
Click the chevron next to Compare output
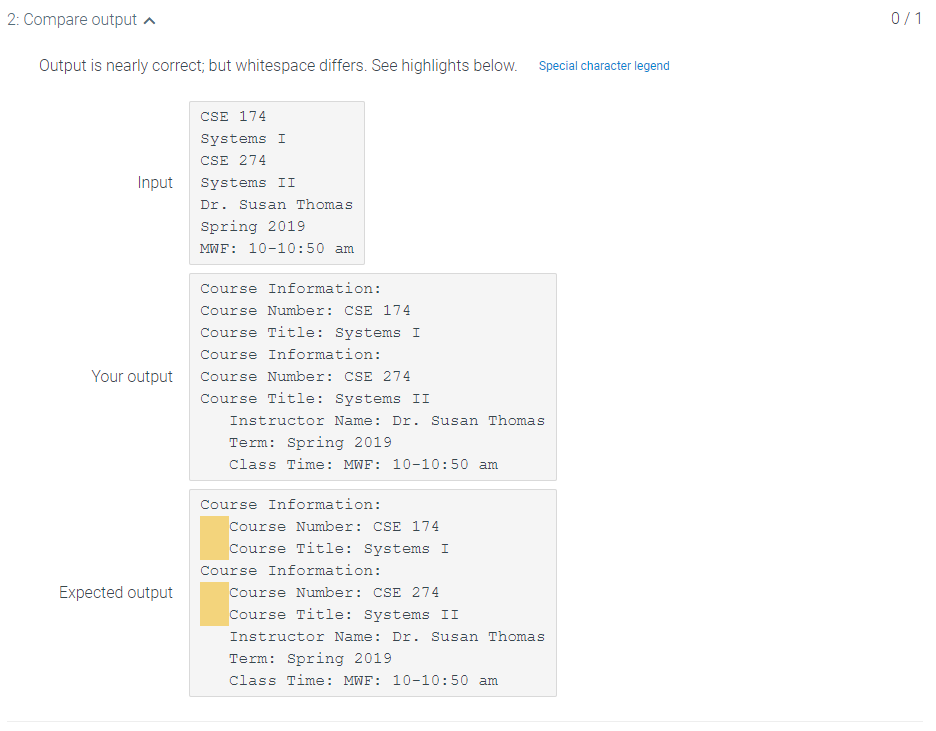[x=149, y=18]
